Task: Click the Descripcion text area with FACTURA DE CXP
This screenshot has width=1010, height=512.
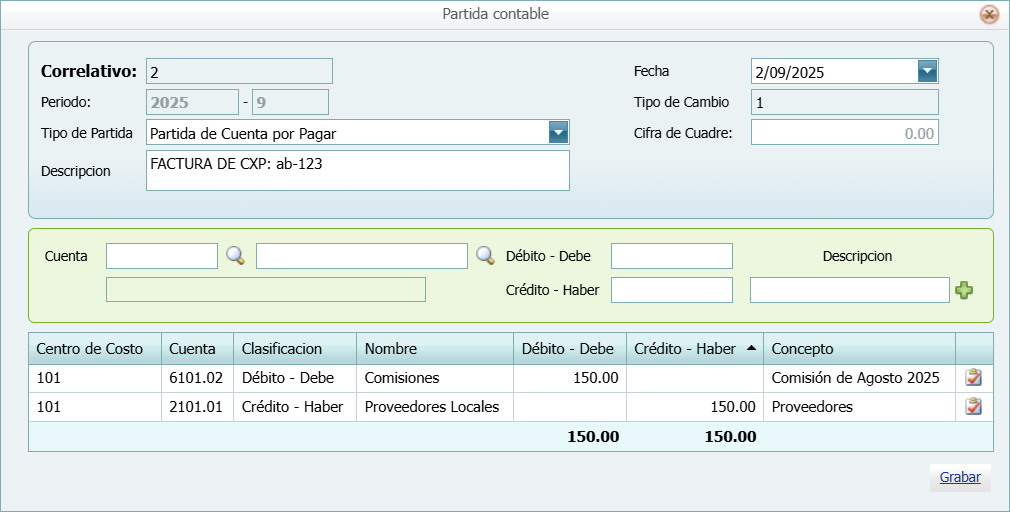Action: click(x=357, y=171)
